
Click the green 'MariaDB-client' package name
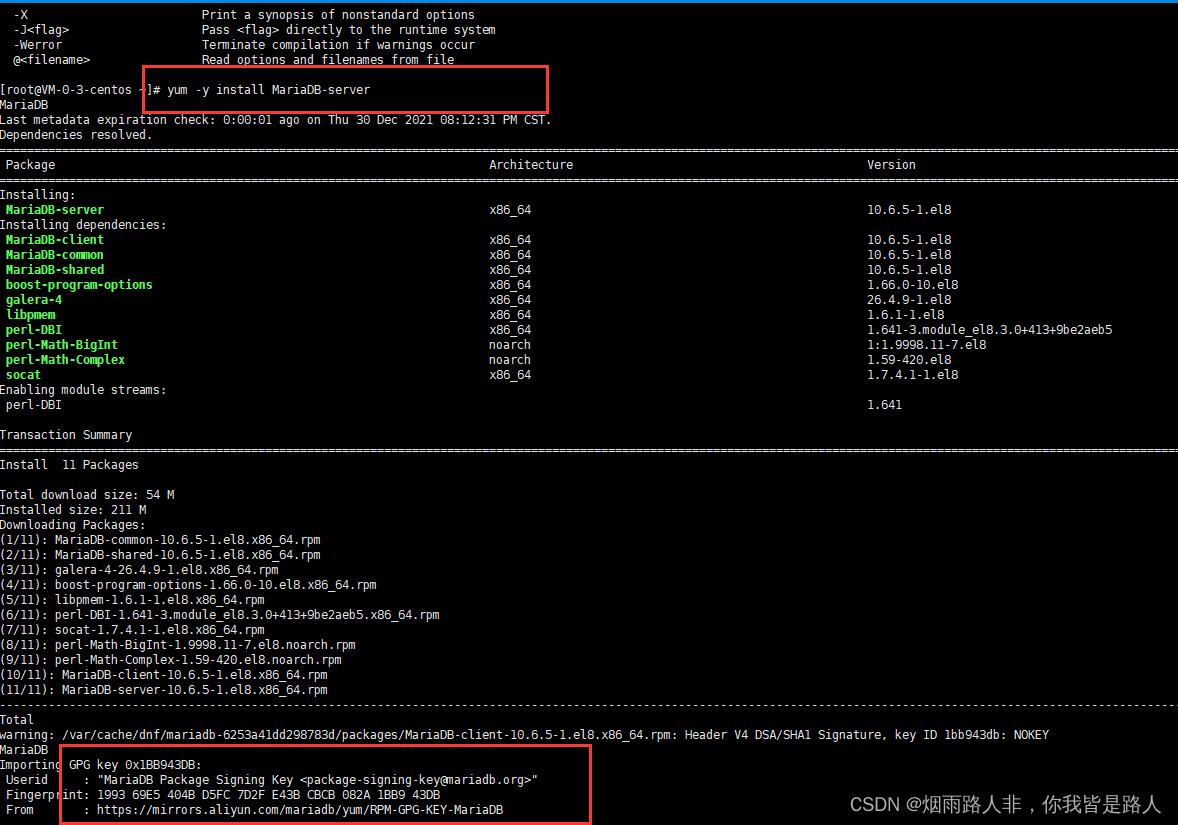coord(55,240)
